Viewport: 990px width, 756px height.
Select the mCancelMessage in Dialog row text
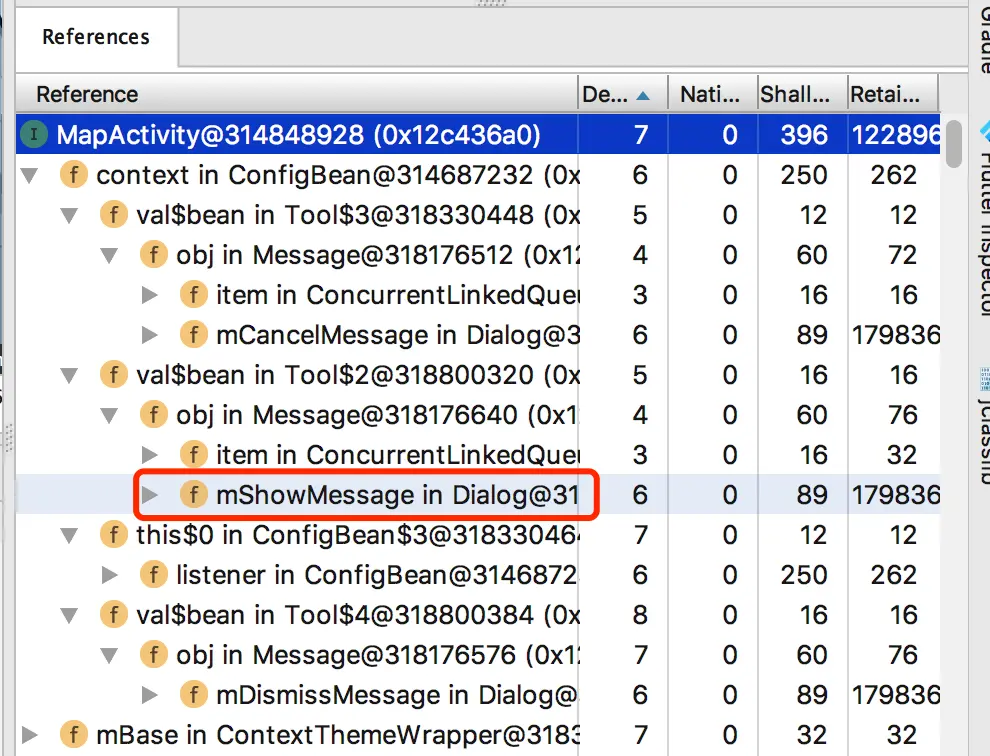398,335
